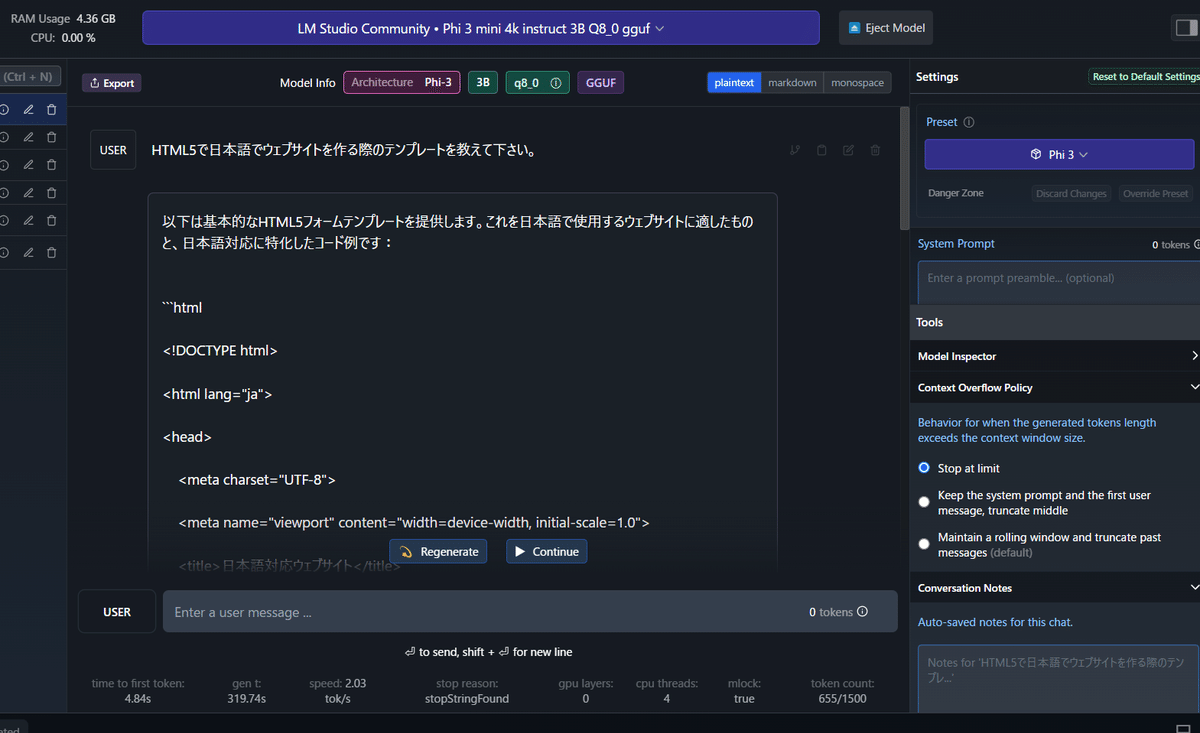Toggle the right sidebar panel icon

(1185, 28)
